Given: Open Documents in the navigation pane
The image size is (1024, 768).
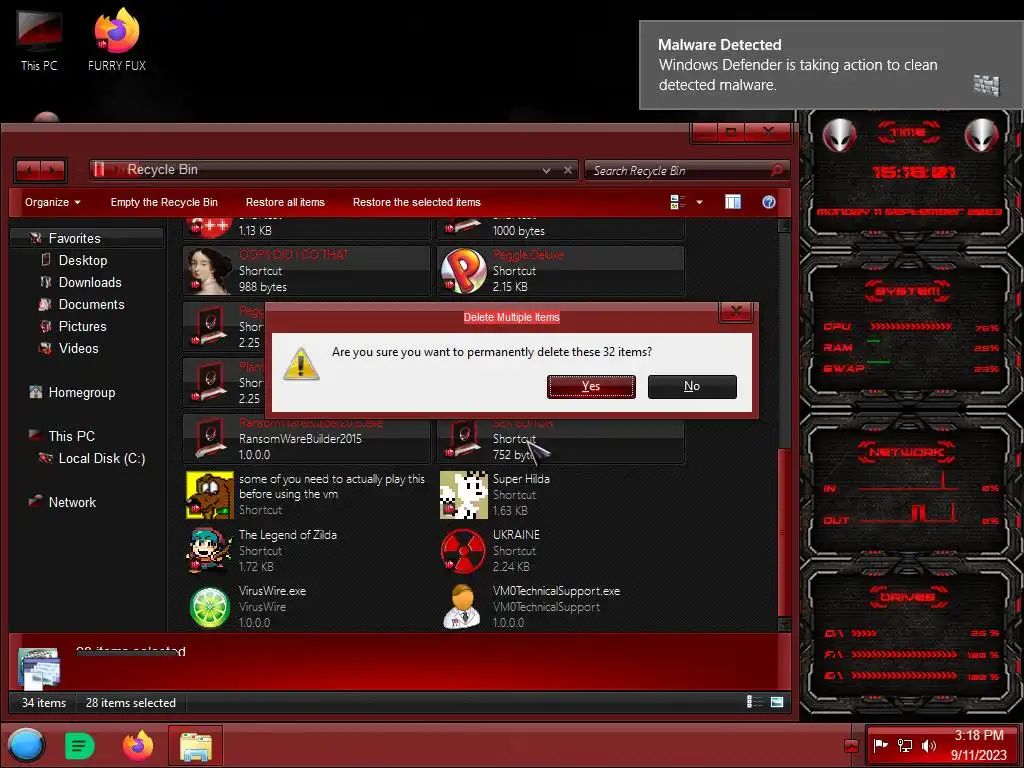Looking at the screenshot, I should click(x=91, y=304).
